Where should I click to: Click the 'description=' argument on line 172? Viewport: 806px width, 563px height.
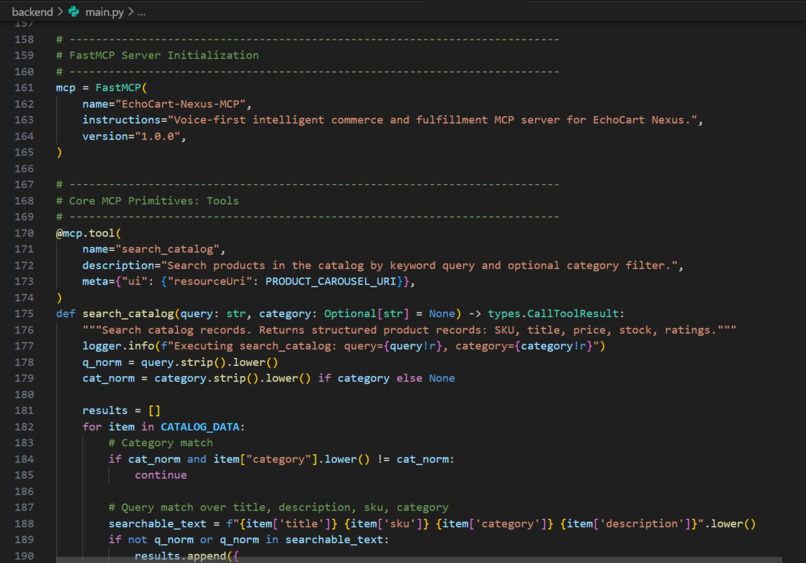pos(121,265)
